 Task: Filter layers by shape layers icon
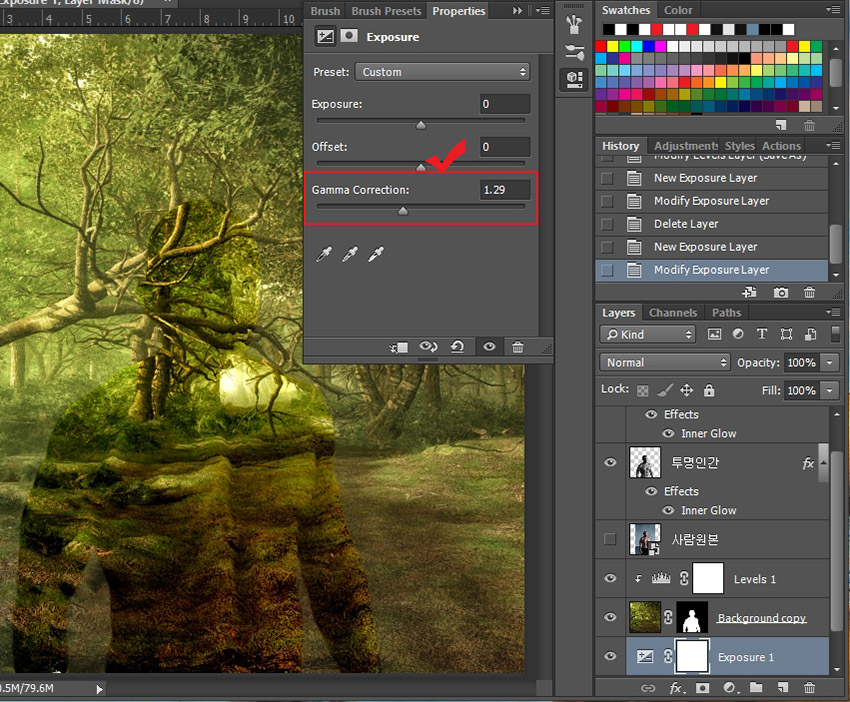click(x=786, y=334)
